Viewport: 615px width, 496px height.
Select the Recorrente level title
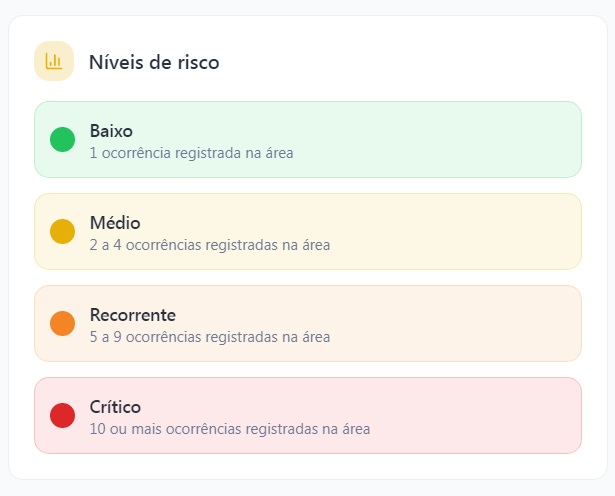coord(133,314)
